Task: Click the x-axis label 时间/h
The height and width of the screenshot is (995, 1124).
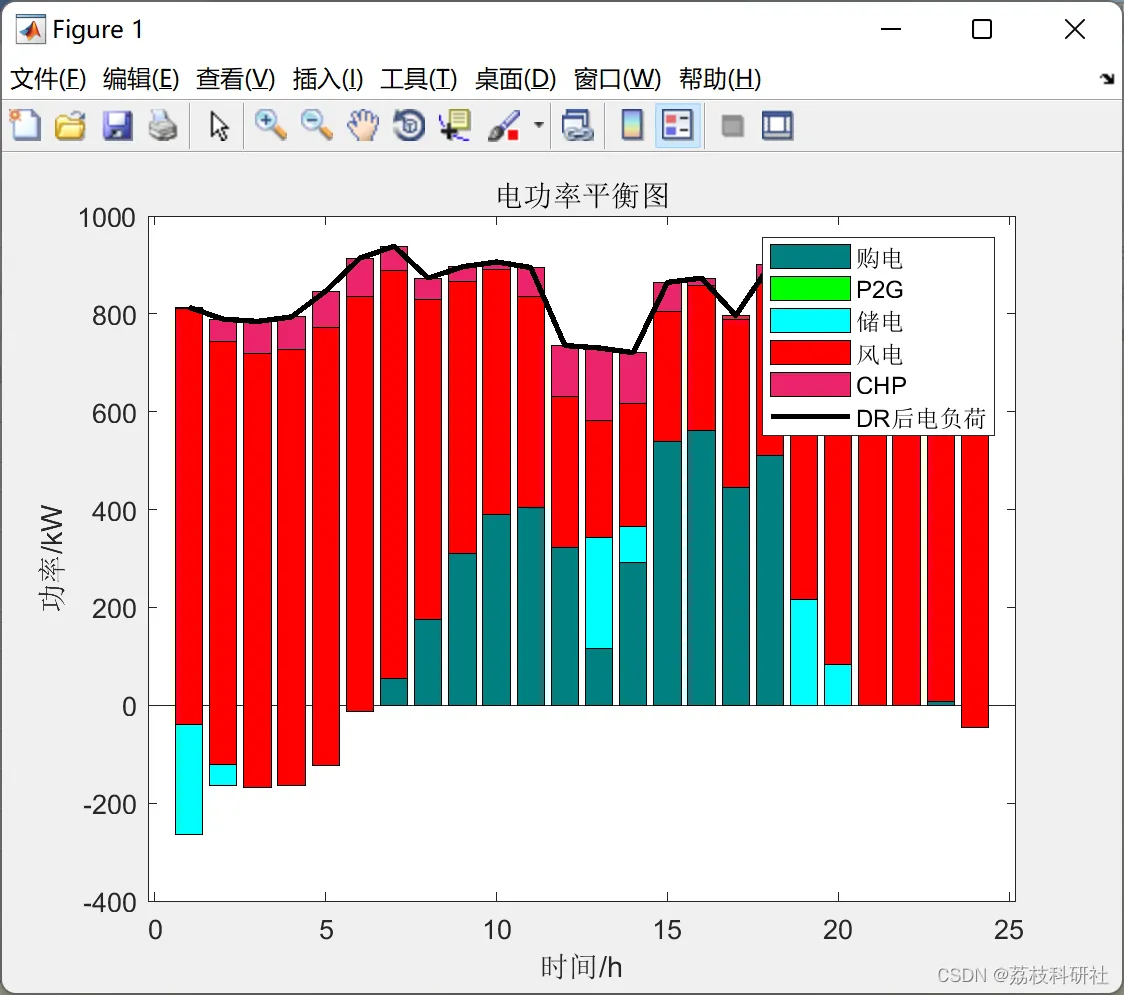Action: (x=581, y=967)
